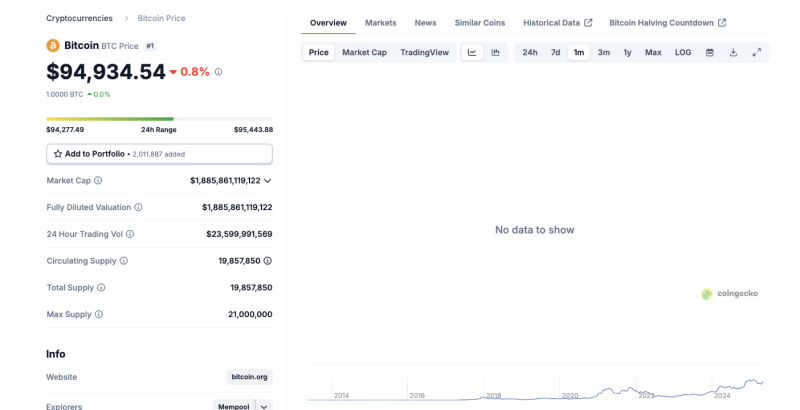This screenshot has width=800, height=410.
Task: Set chart range to 7d
Action: coord(555,53)
